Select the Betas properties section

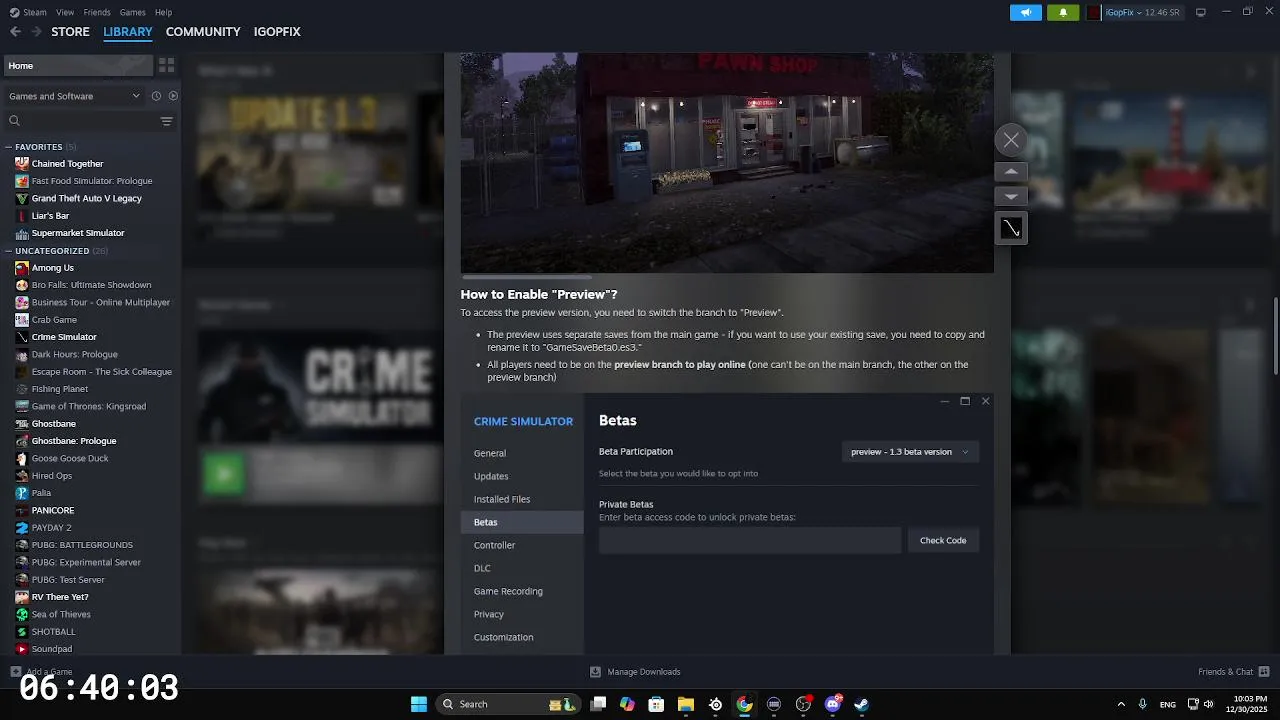(522, 522)
